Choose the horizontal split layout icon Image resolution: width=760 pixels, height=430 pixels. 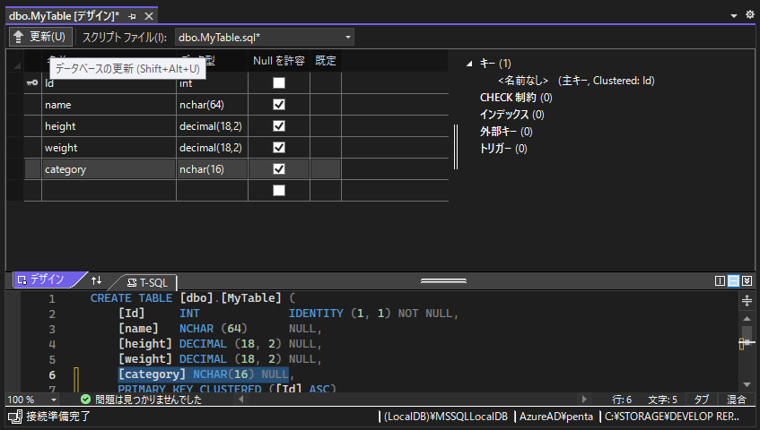coord(733,281)
